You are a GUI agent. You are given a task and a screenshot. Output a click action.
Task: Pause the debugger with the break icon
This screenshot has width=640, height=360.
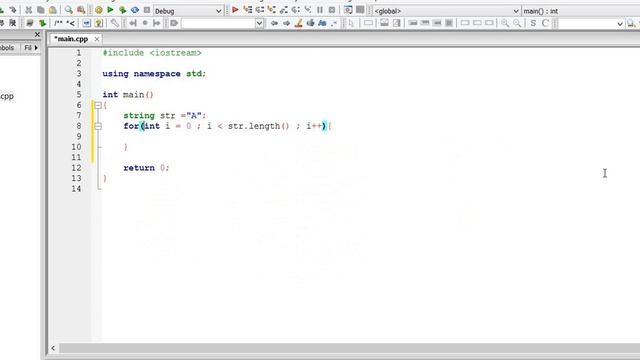320,10
